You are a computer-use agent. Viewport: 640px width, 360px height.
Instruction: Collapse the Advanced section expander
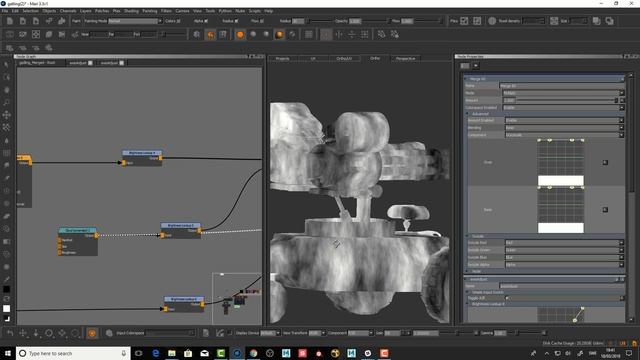click(x=468, y=114)
